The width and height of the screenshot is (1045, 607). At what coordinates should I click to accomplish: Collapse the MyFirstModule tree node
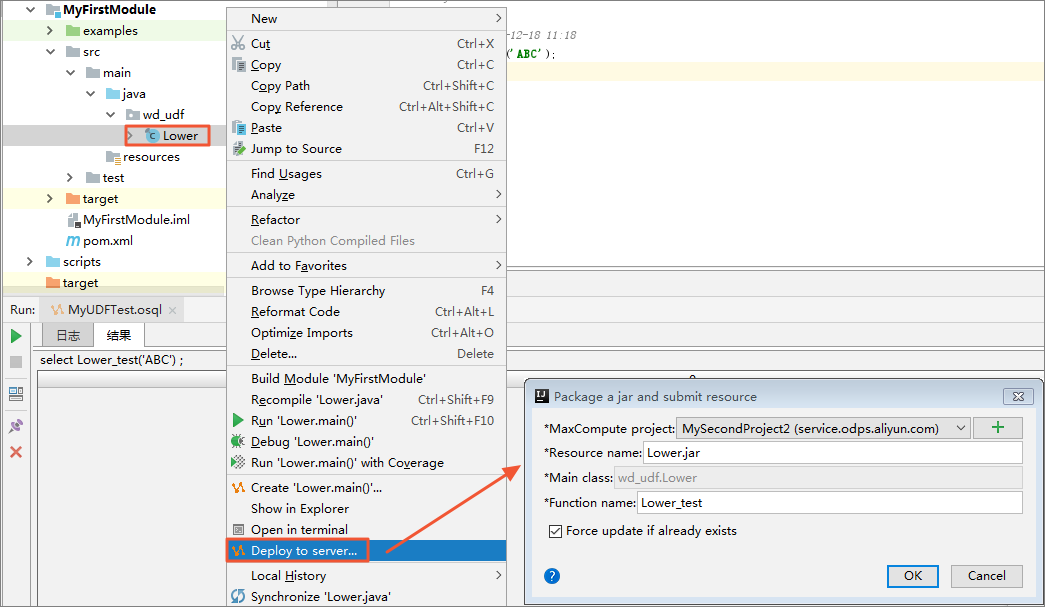click(x=30, y=9)
